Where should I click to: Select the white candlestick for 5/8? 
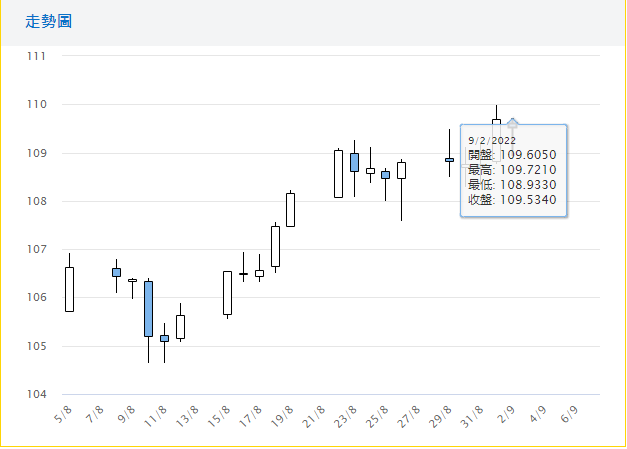pos(69,289)
